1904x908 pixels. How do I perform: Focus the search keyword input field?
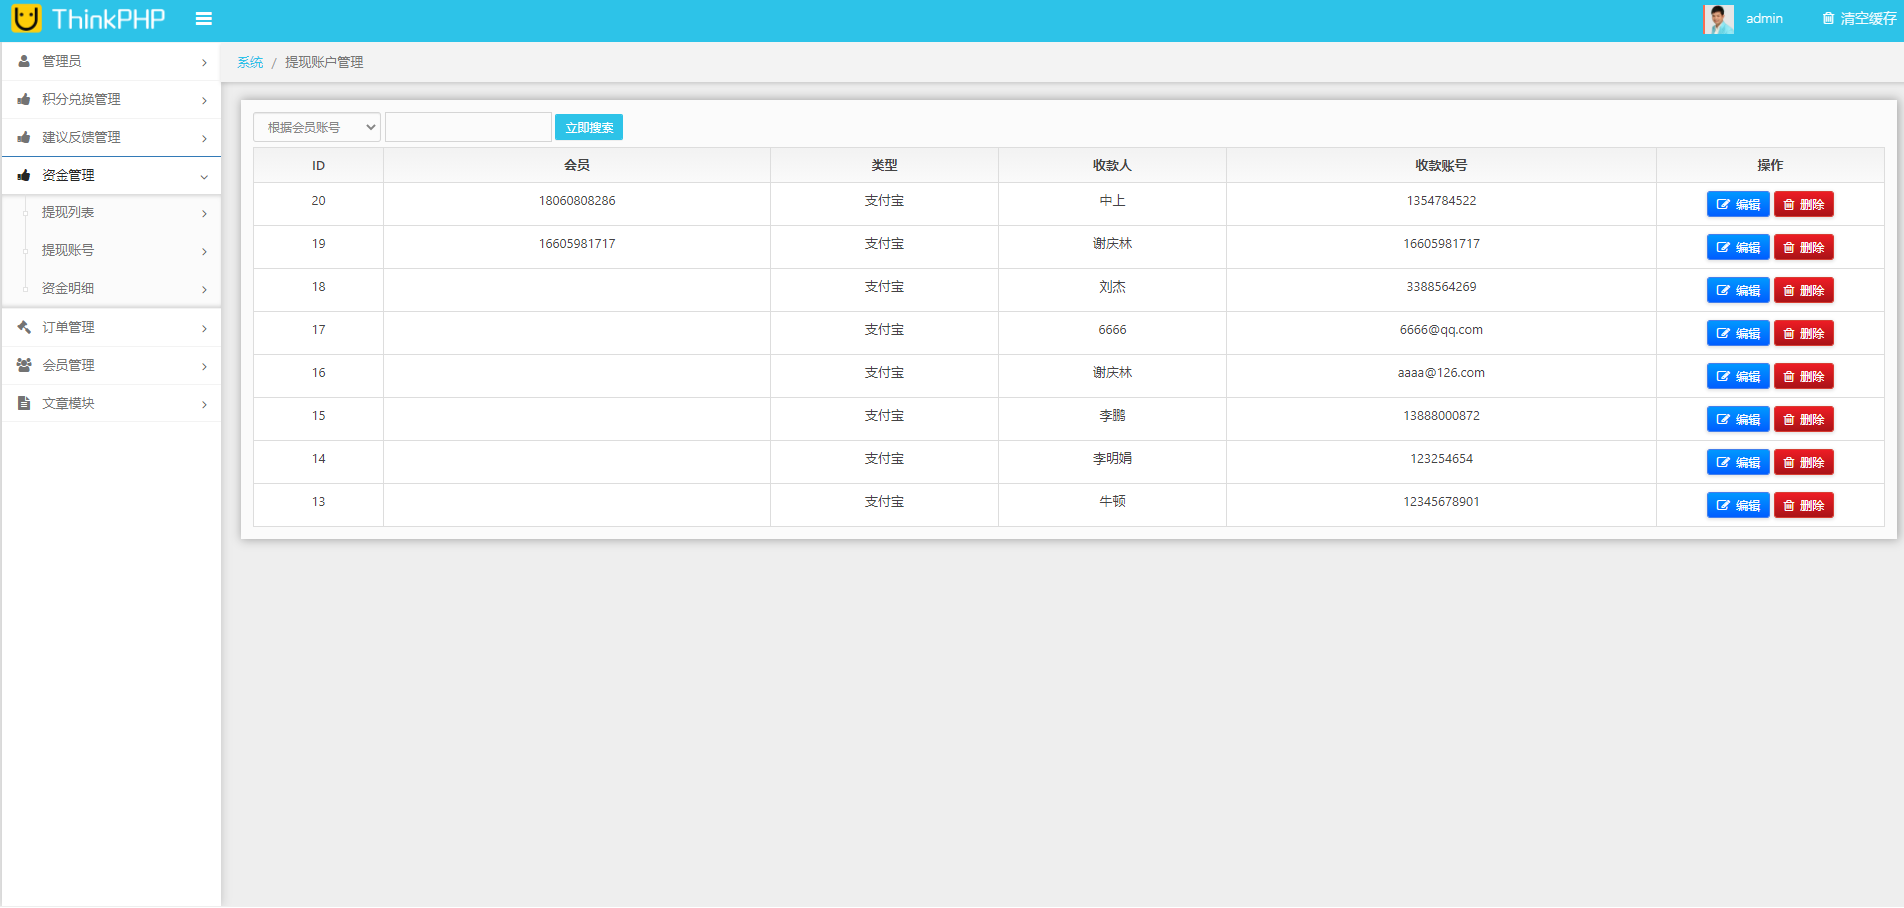point(468,127)
